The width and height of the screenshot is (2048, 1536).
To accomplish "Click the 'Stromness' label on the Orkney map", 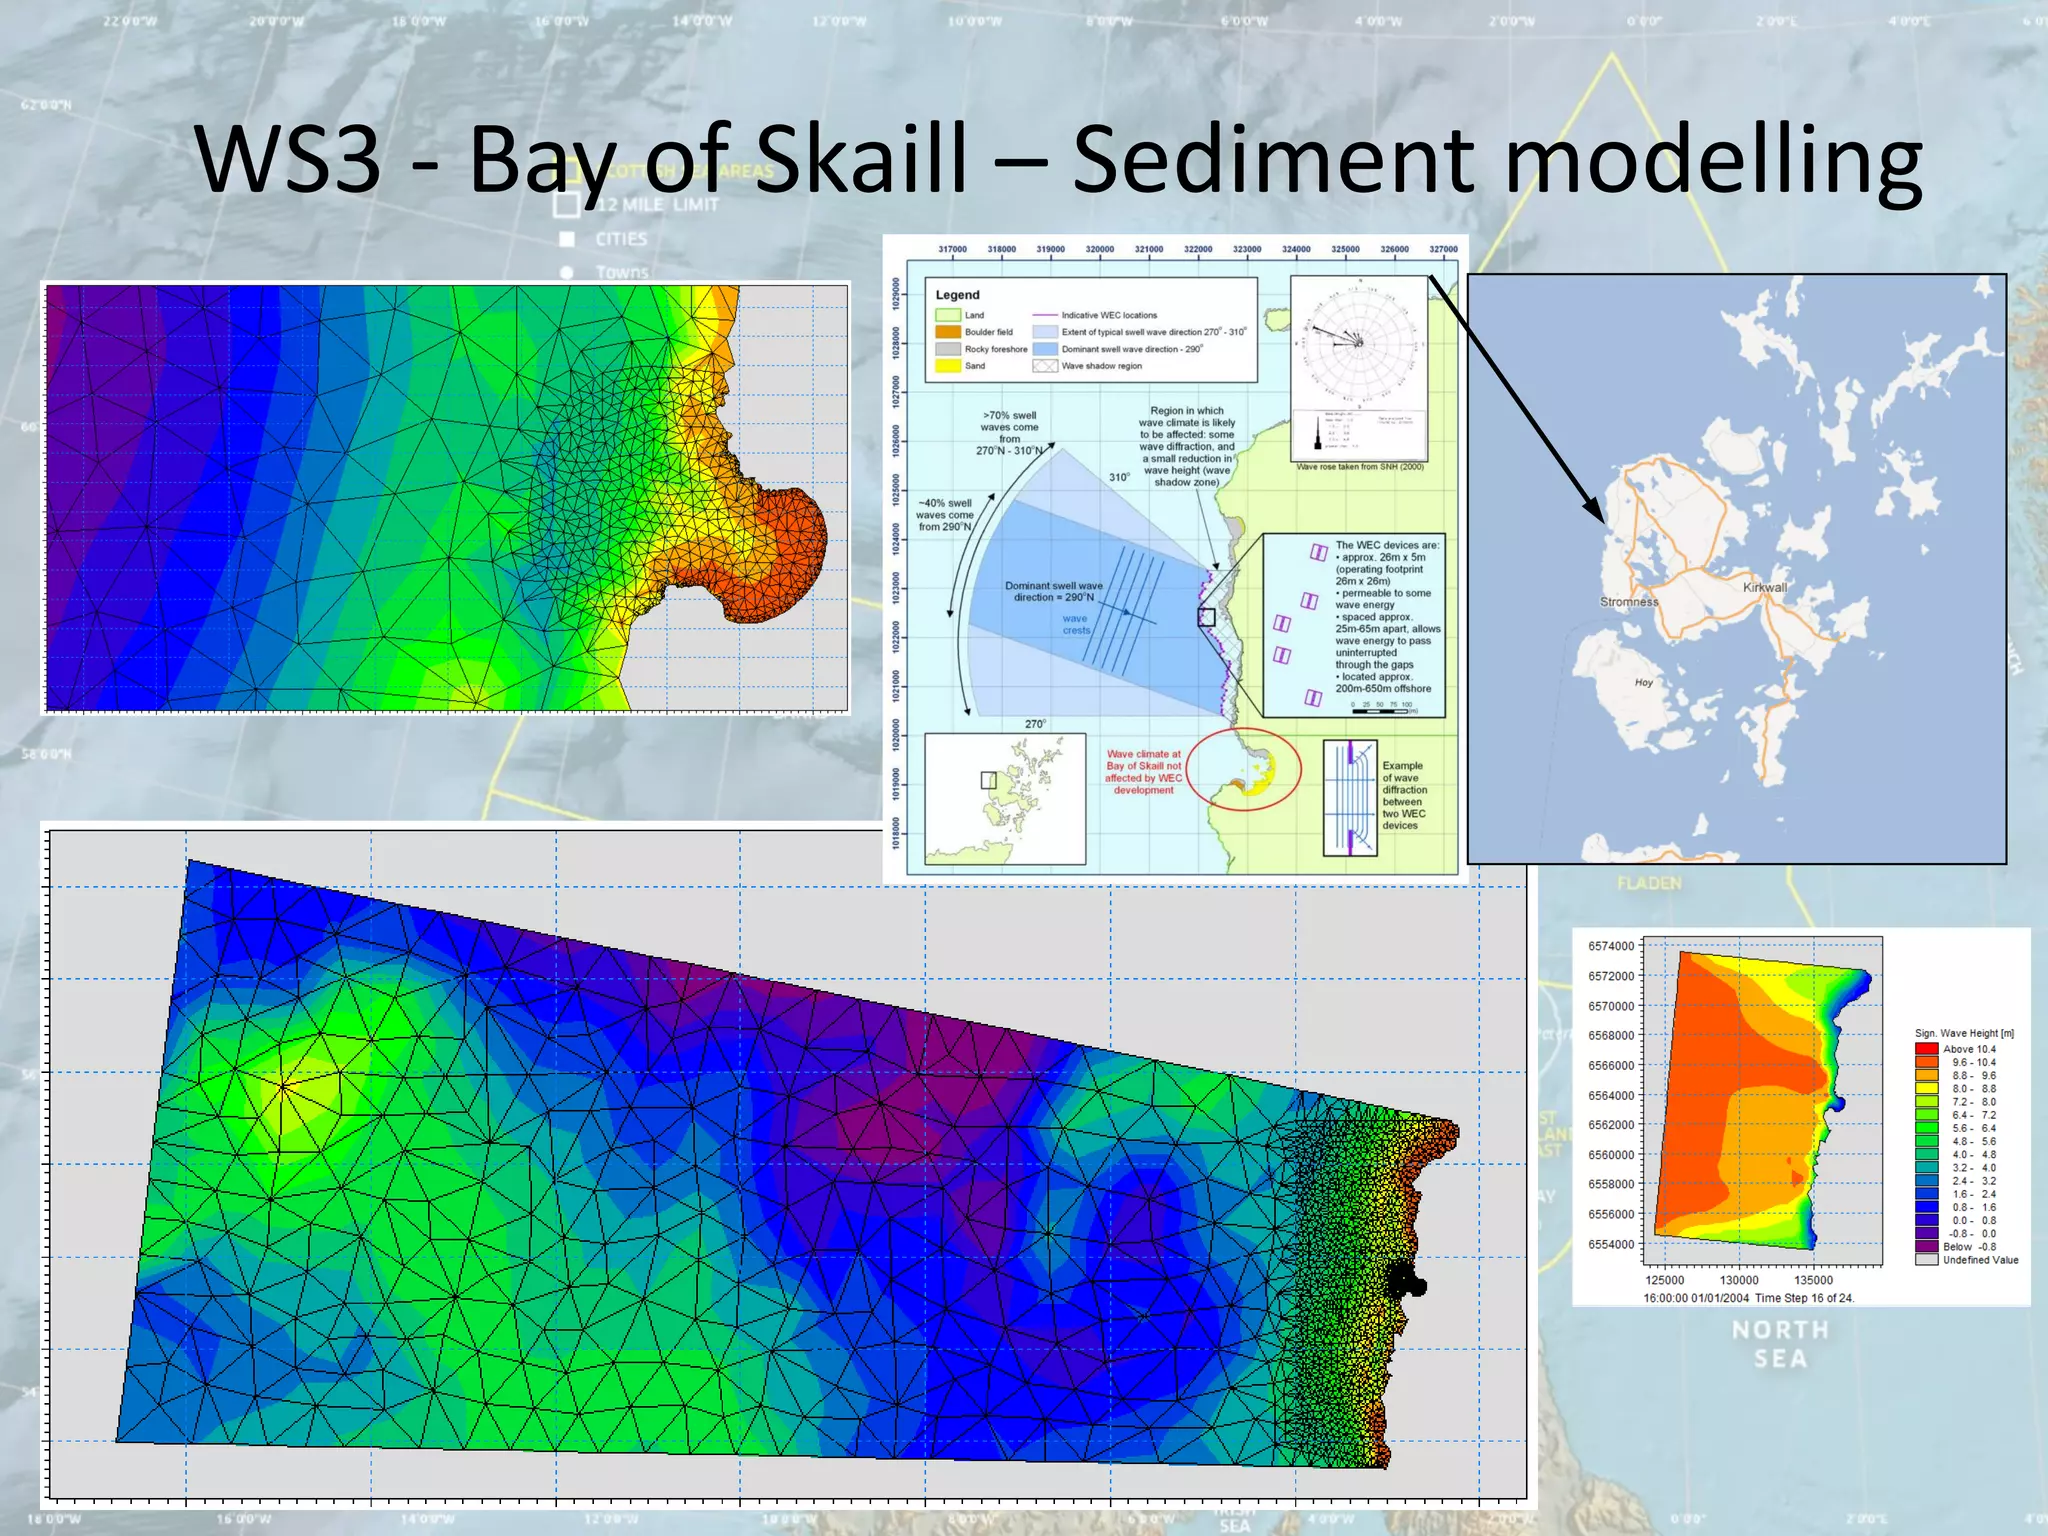I will 1629,602.
